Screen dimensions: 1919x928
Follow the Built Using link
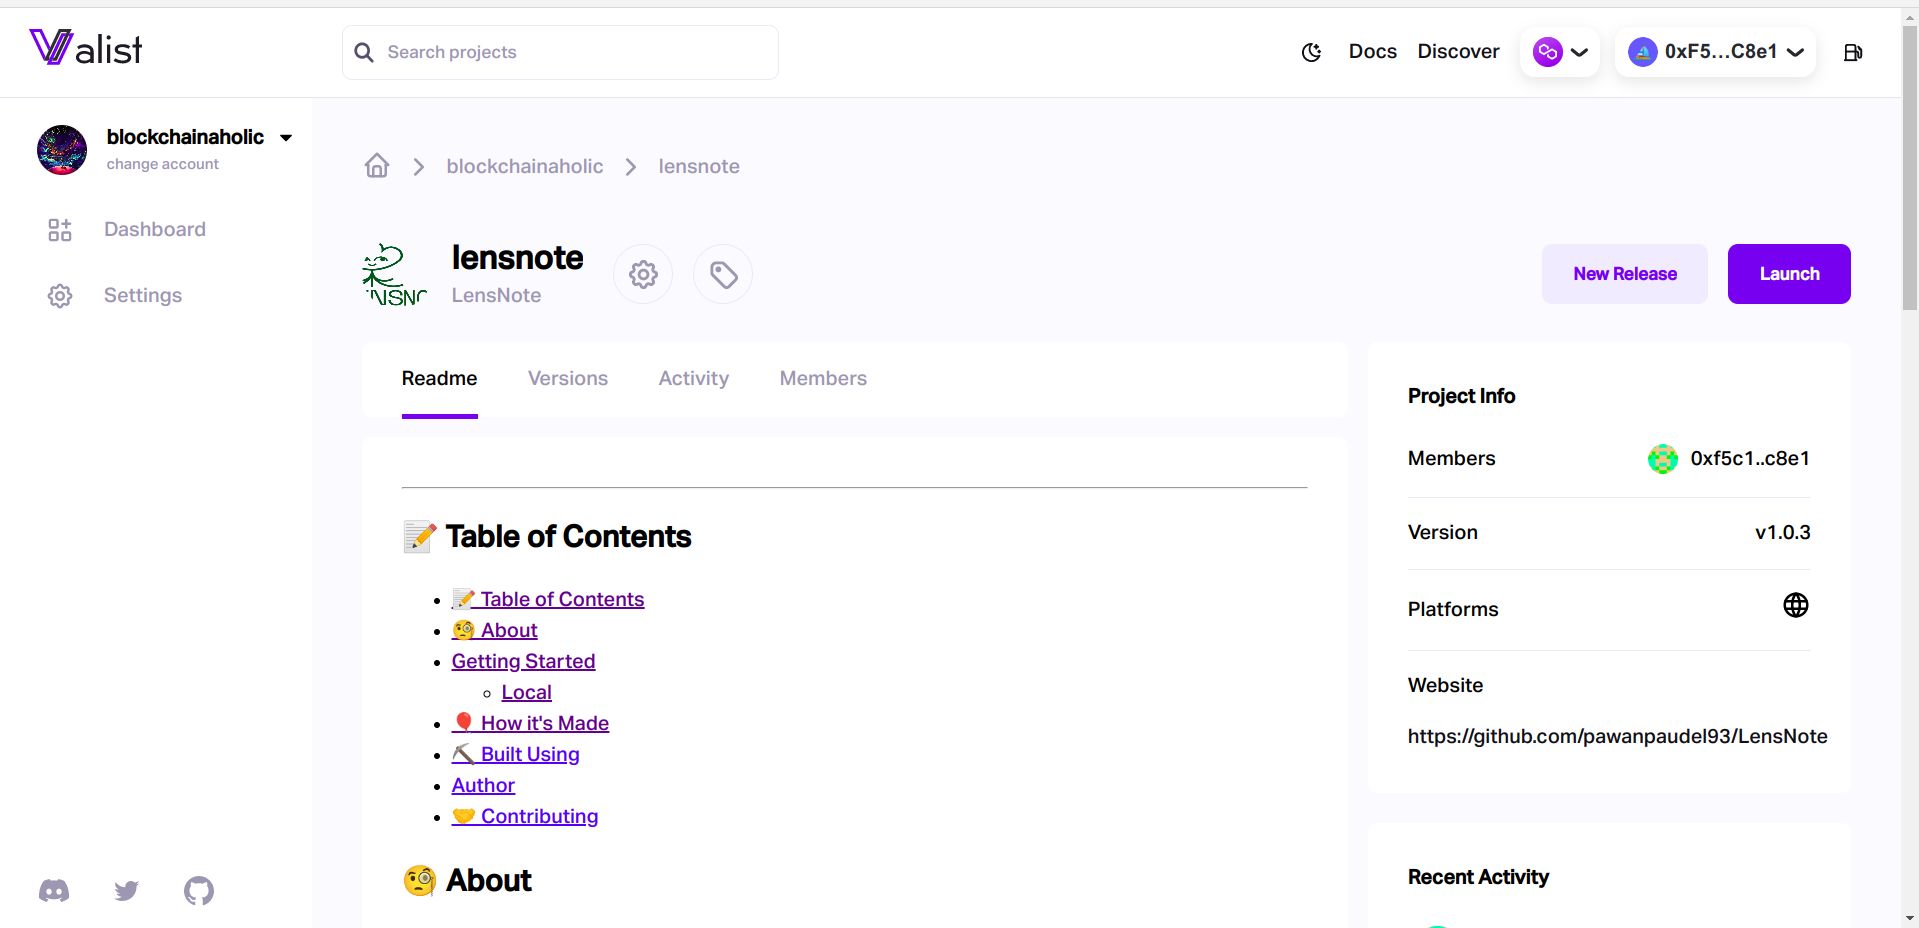[516, 754]
